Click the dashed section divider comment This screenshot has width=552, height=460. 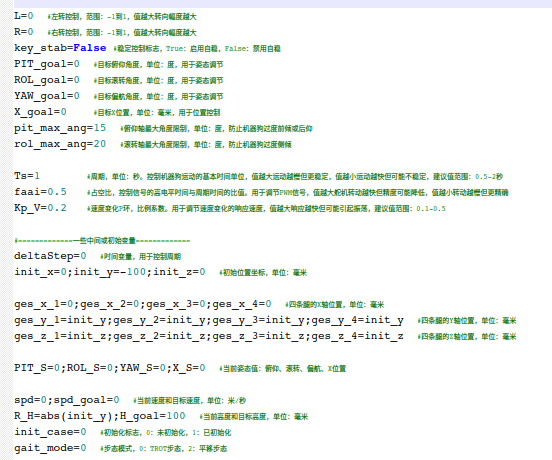pyautogui.click(x=102, y=241)
